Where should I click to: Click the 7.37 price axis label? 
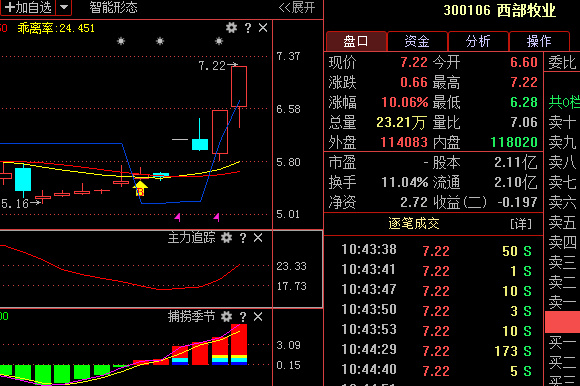[288, 56]
